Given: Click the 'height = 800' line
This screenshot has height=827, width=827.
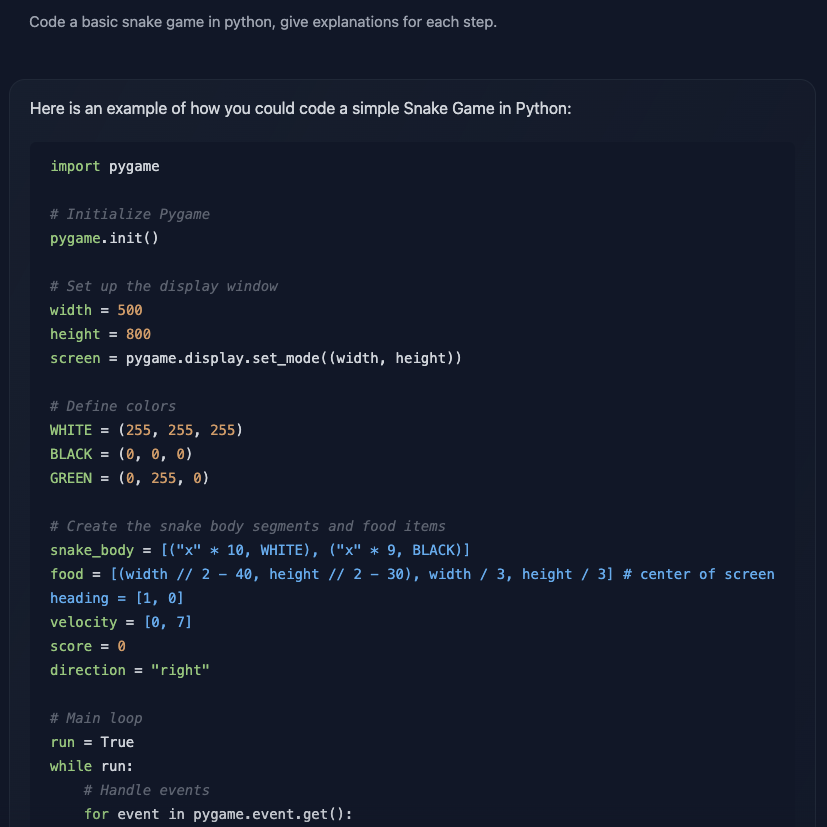Looking at the screenshot, I should [x=101, y=334].
